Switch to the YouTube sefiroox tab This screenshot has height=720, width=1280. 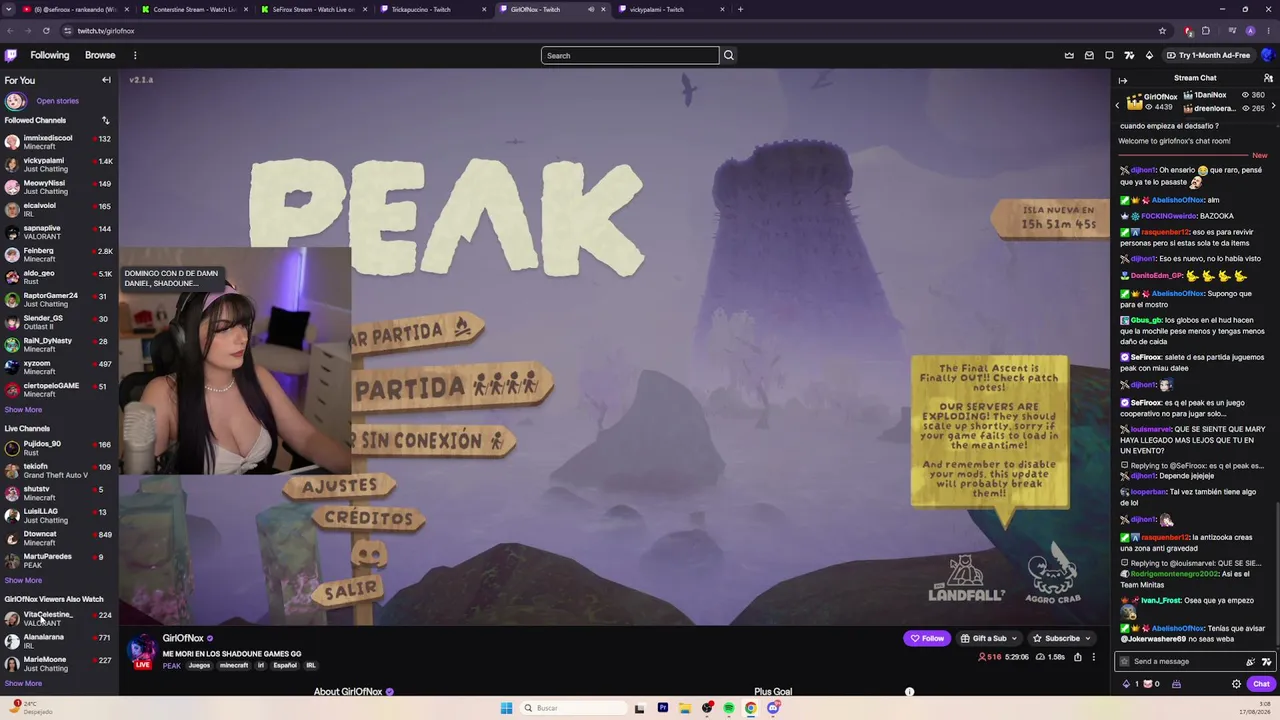75,10
